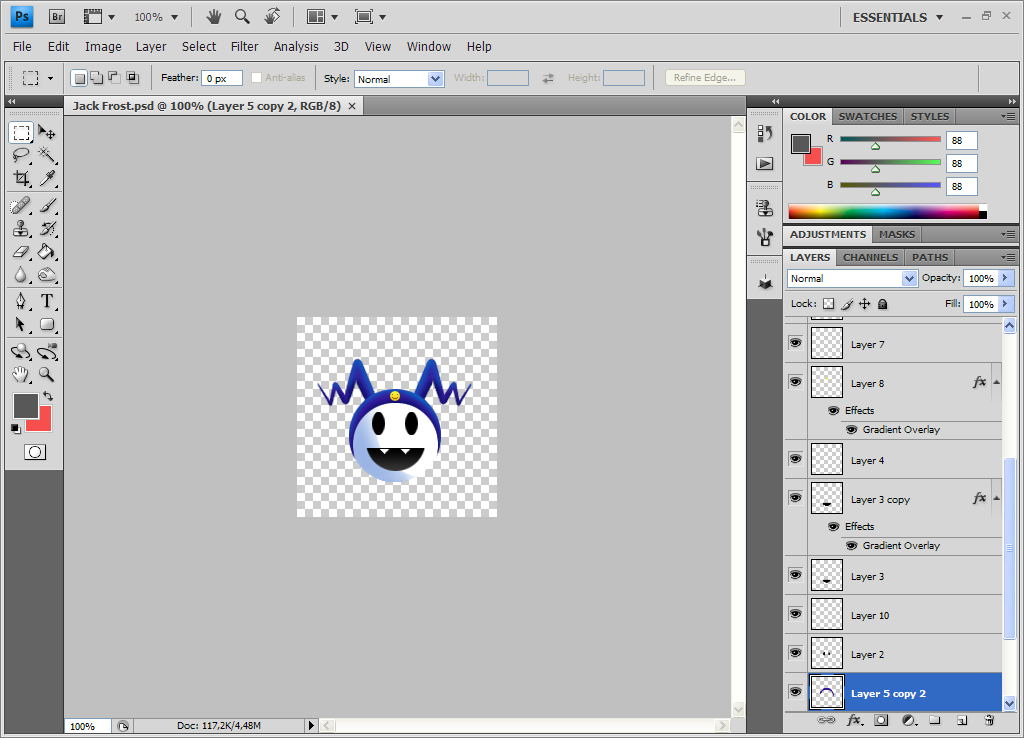Screen dimensions: 1024x738
Task: Switch to the Masks tab
Action: [897, 234]
